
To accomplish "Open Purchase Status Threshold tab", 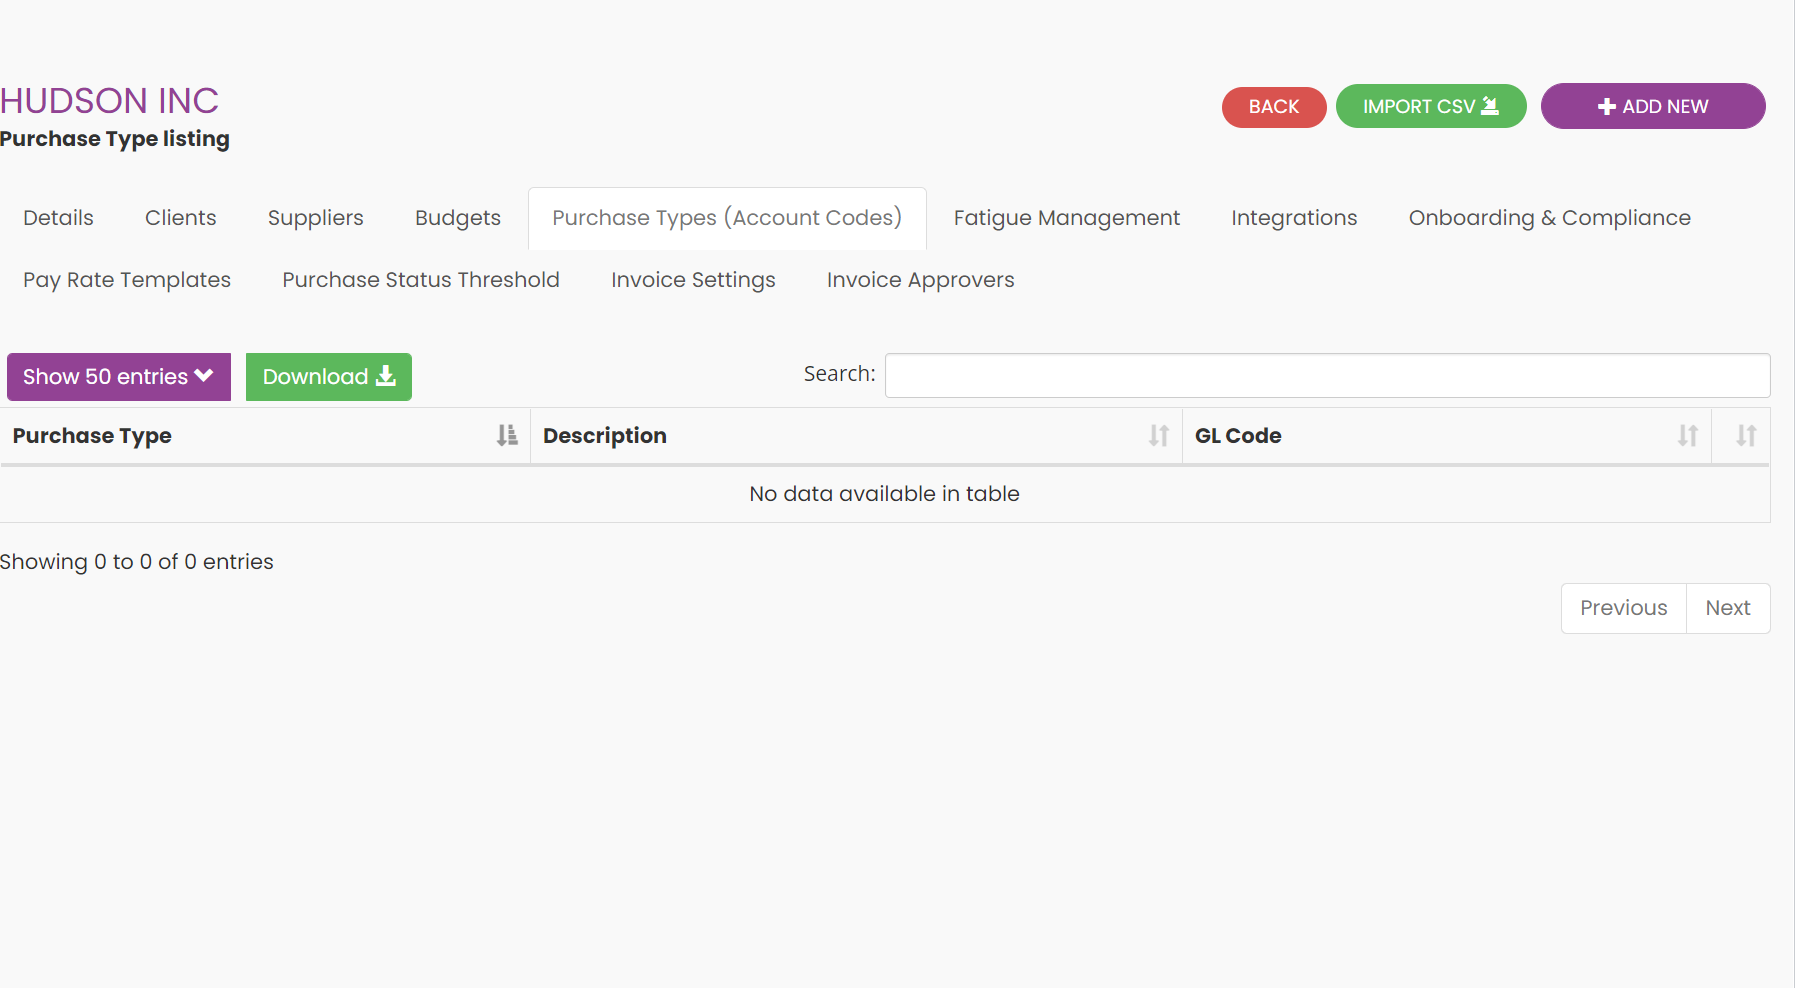I will coord(421,280).
